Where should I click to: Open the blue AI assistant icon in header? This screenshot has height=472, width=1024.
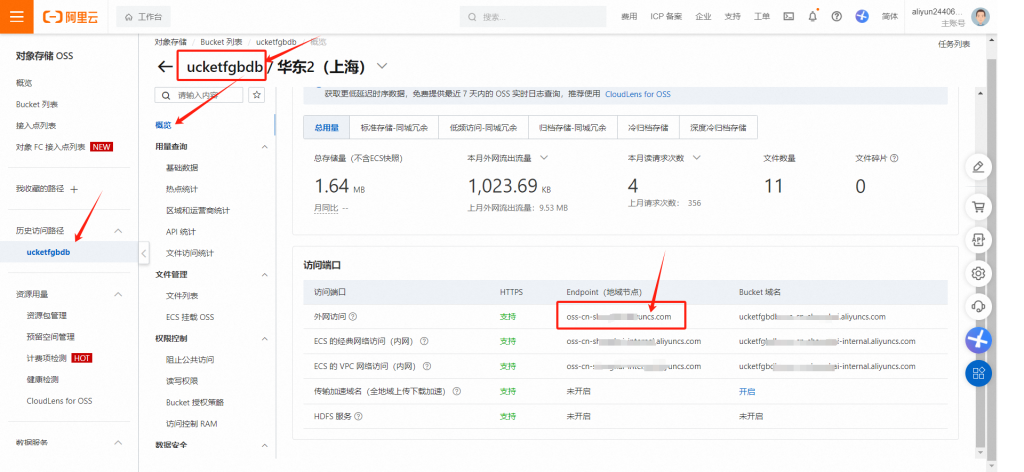[x=862, y=17]
